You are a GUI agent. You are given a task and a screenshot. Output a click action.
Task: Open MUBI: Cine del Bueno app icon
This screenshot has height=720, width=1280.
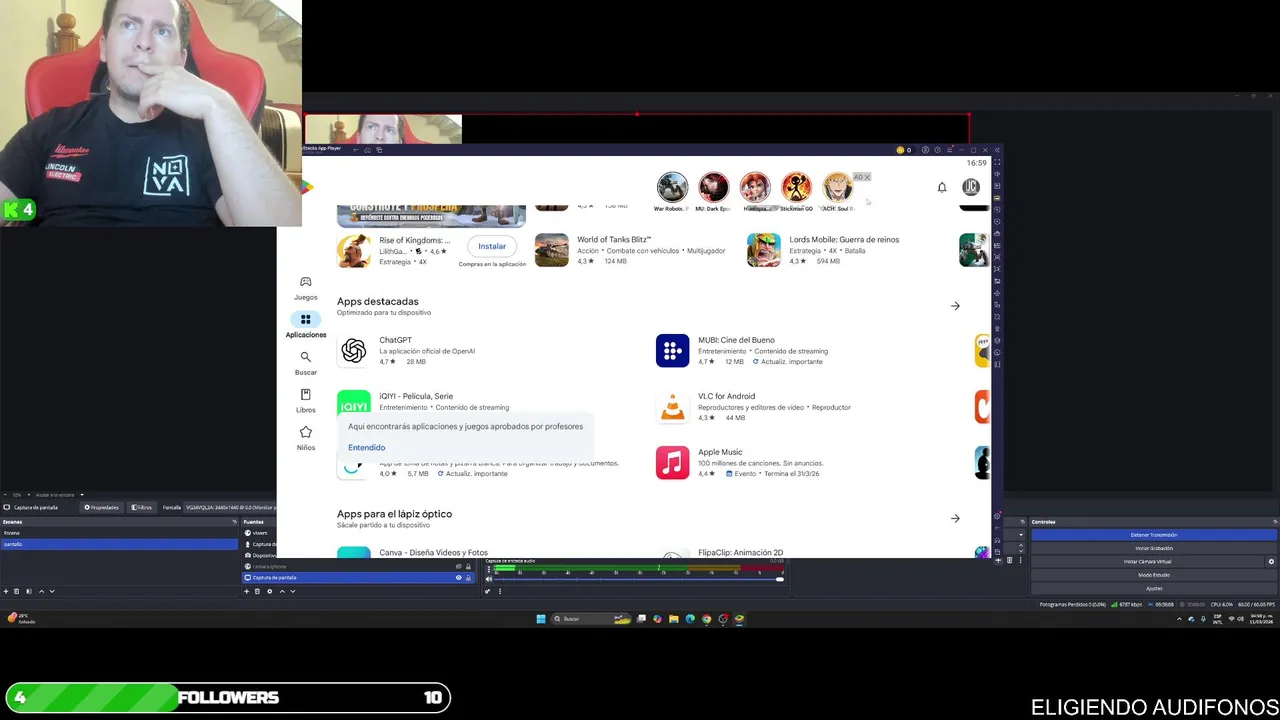672,351
